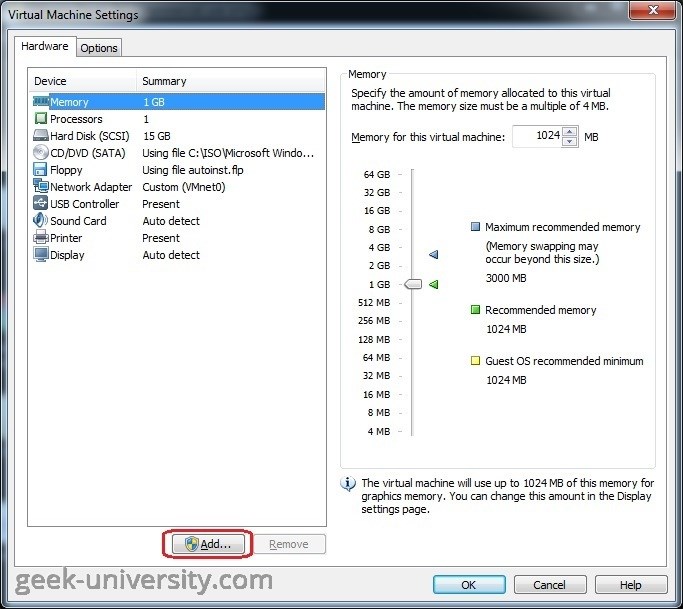The height and width of the screenshot is (609, 683).
Task: Click the Remove button
Action: 289,544
